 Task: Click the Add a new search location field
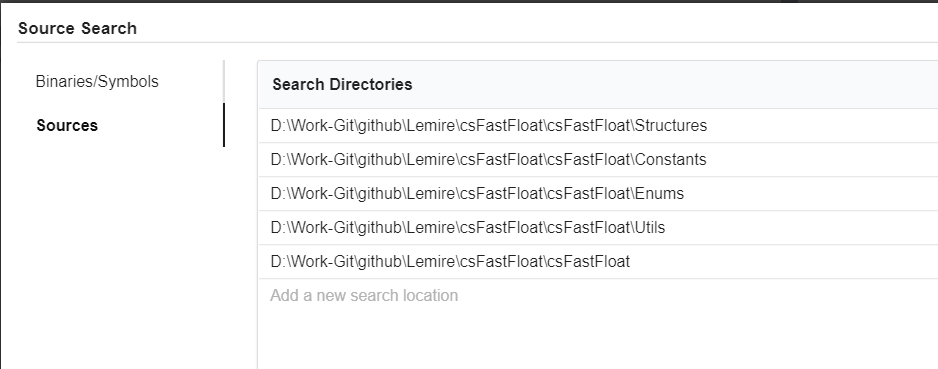coord(598,295)
